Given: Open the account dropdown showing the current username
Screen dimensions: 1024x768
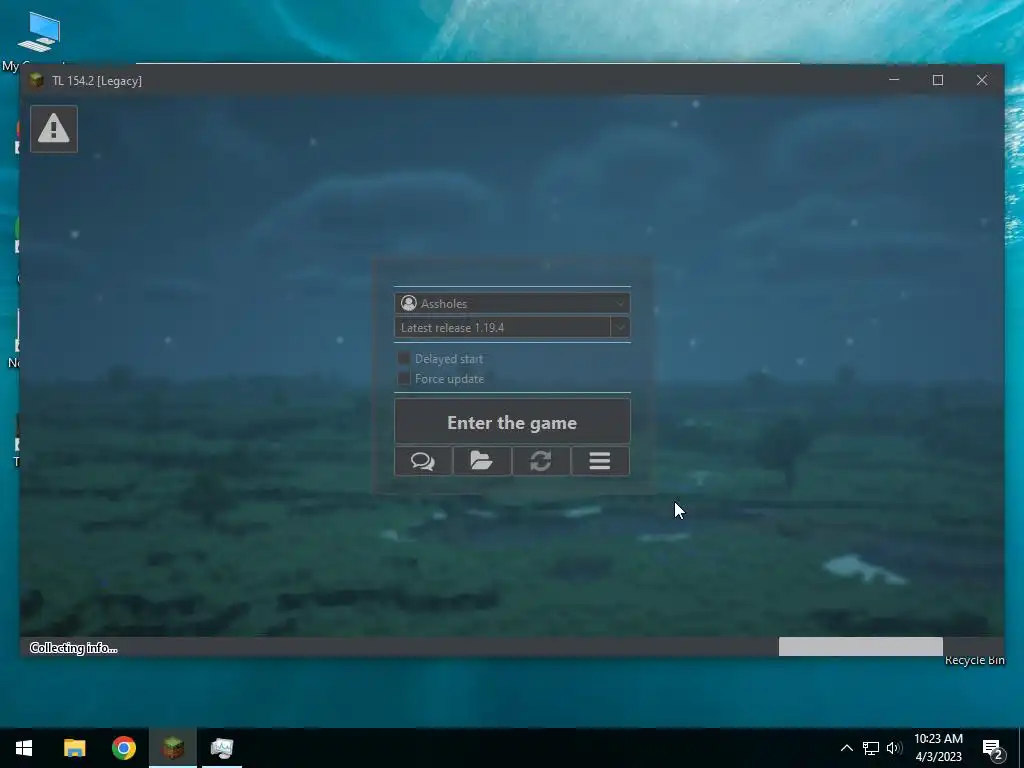Looking at the screenshot, I should [x=512, y=303].
